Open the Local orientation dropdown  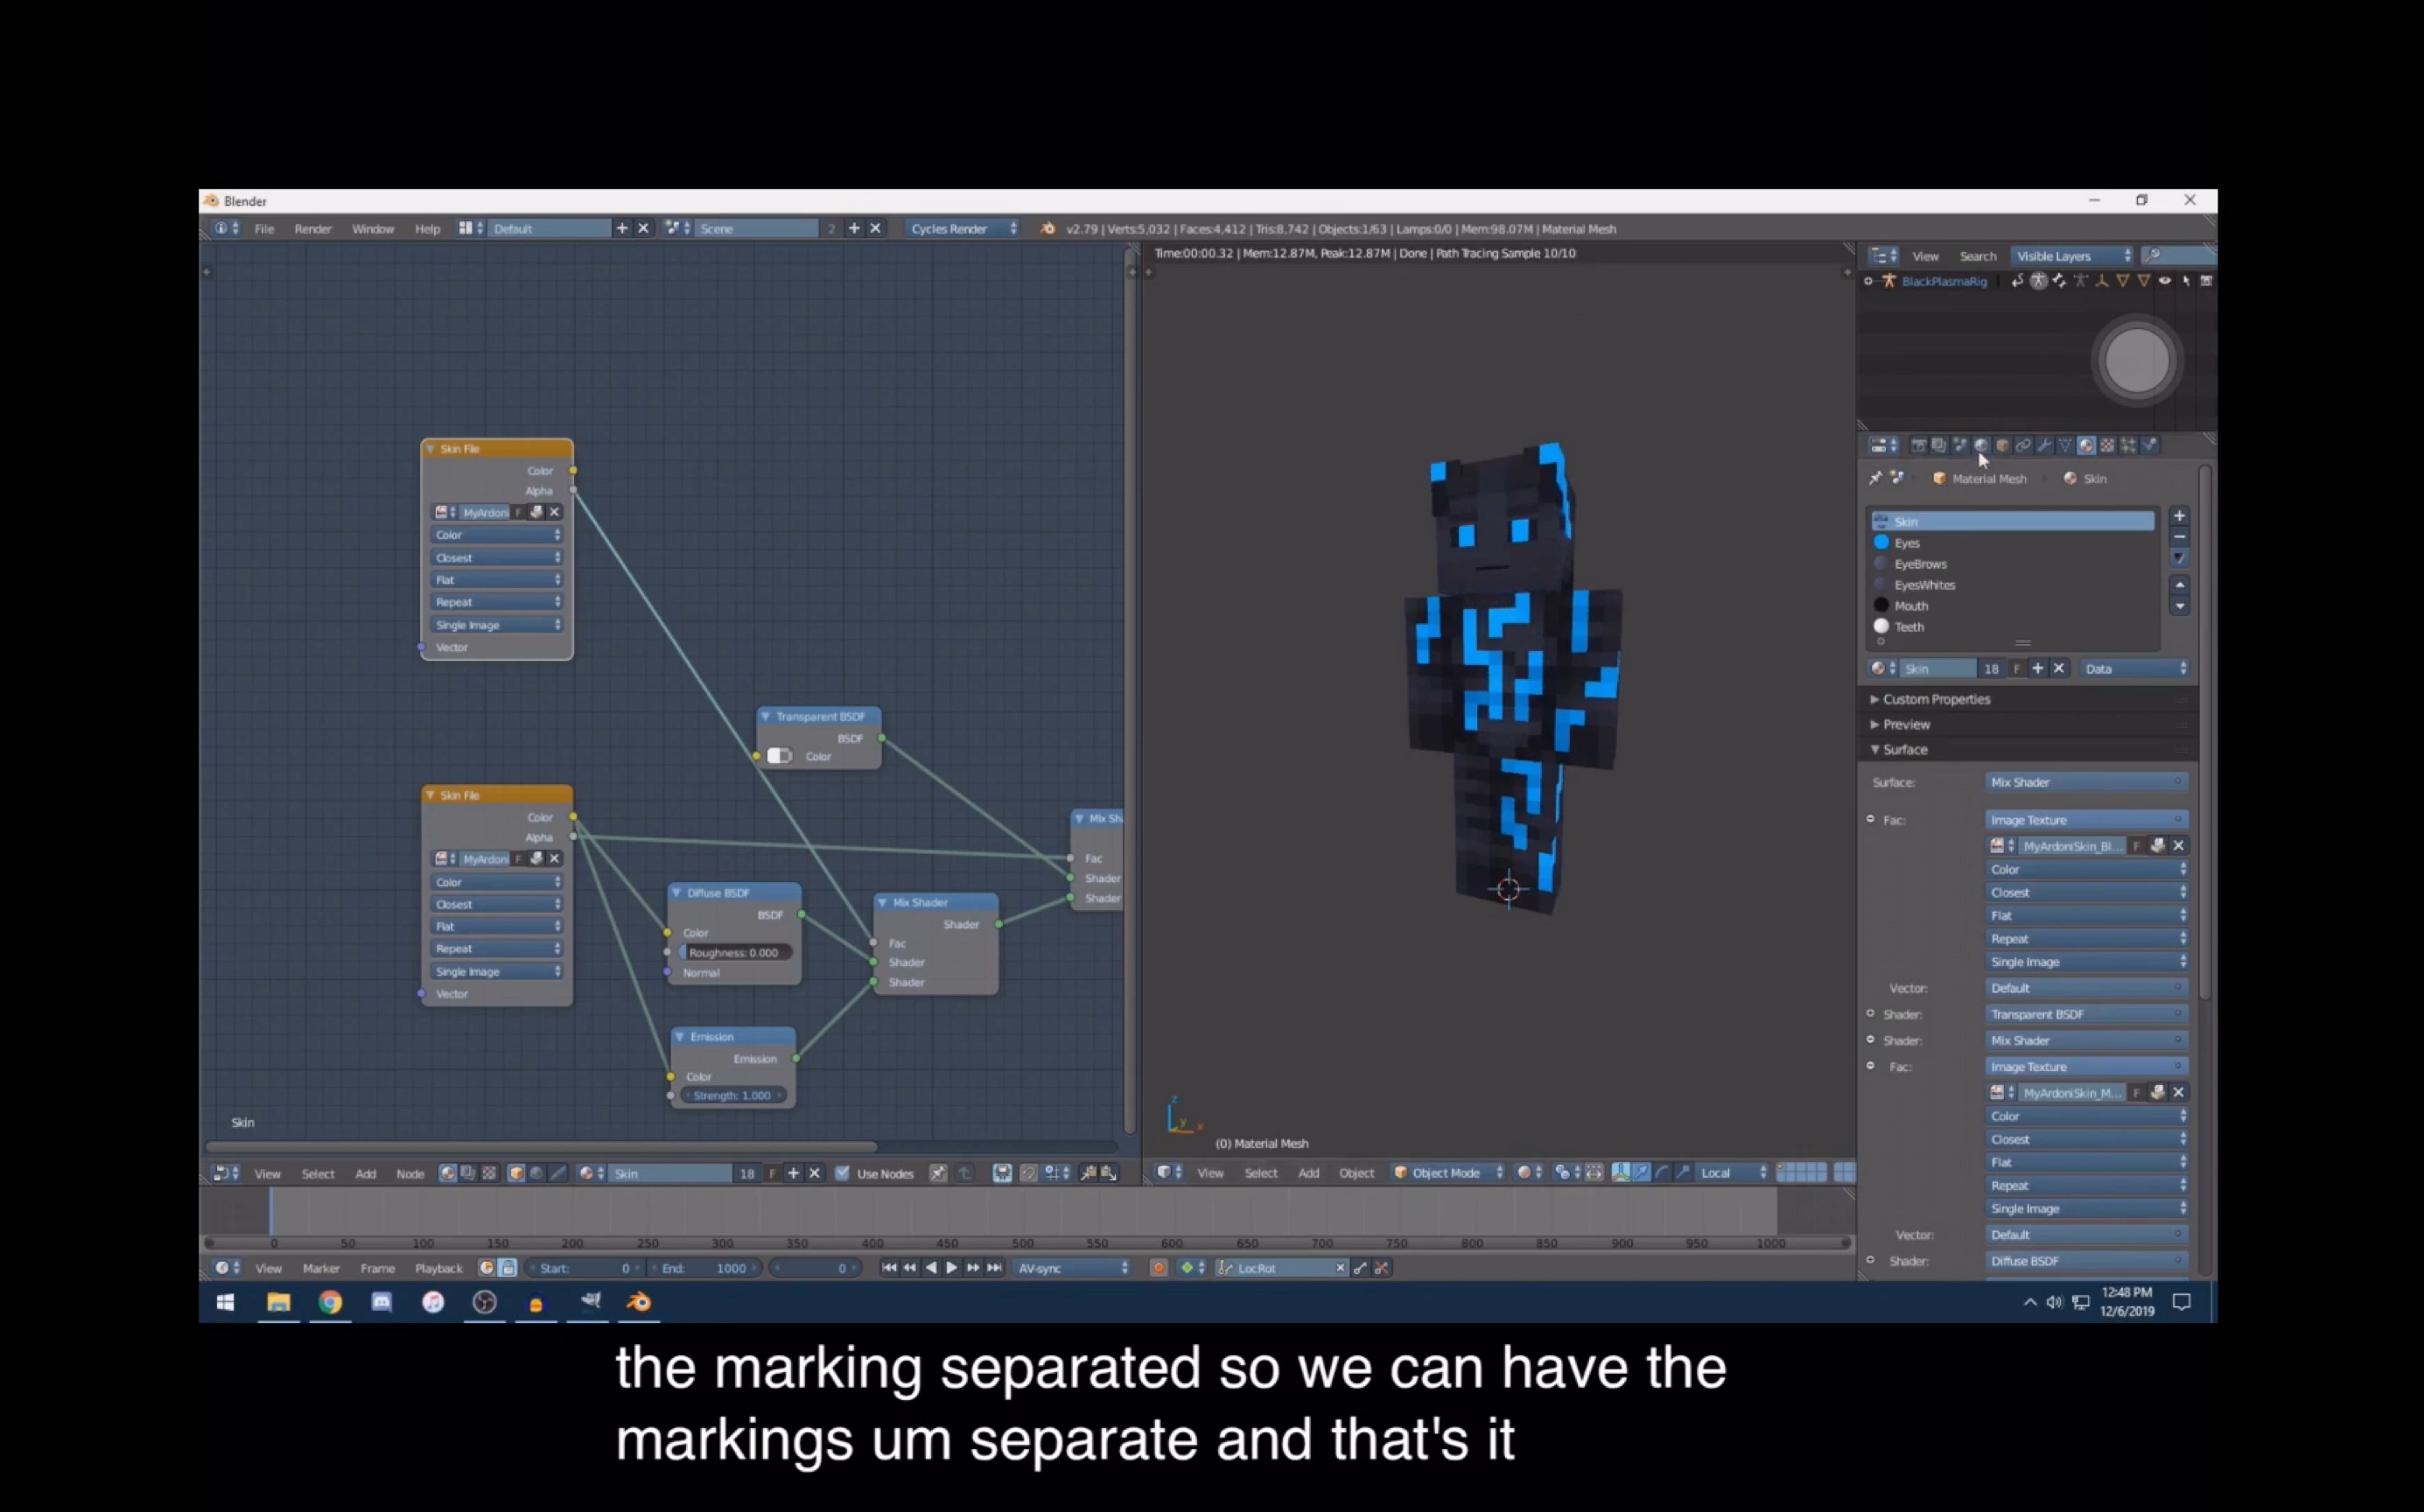(1732, 1173)
